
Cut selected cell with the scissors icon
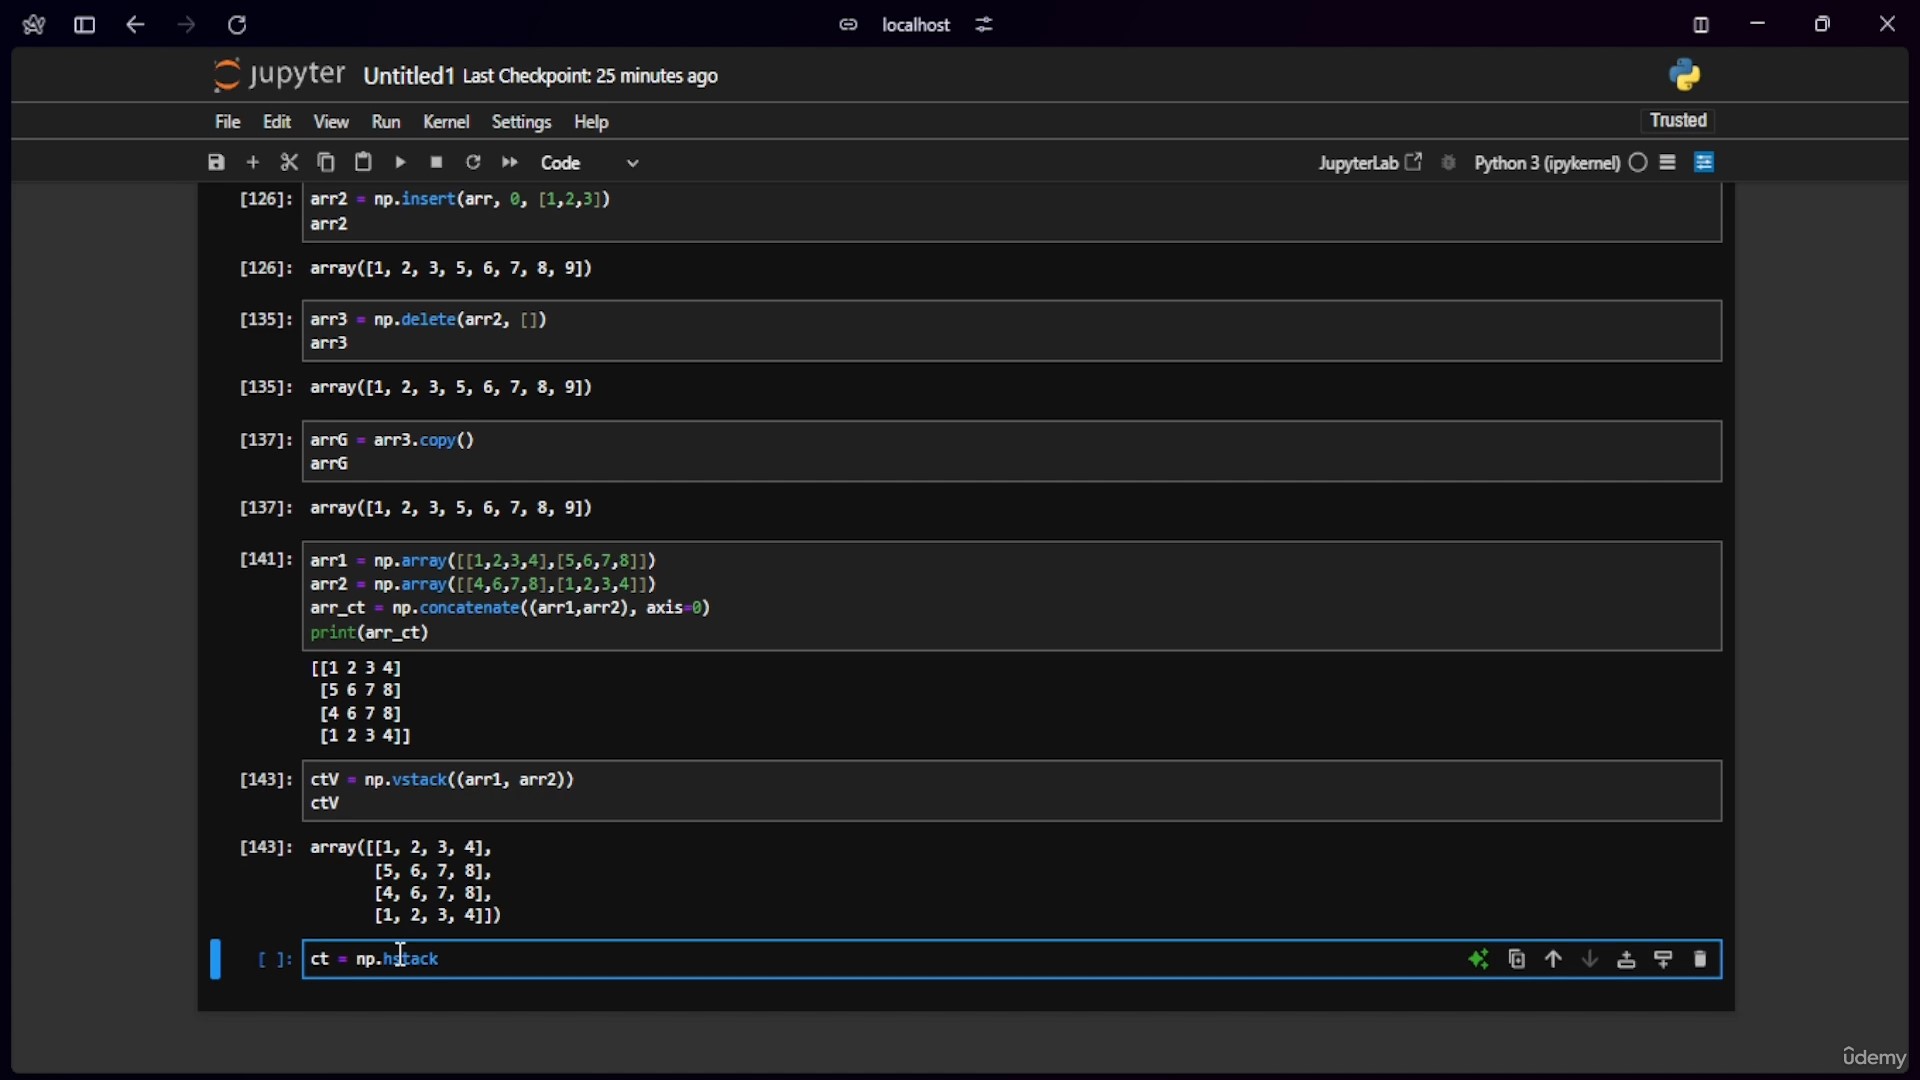click(290, 162)
